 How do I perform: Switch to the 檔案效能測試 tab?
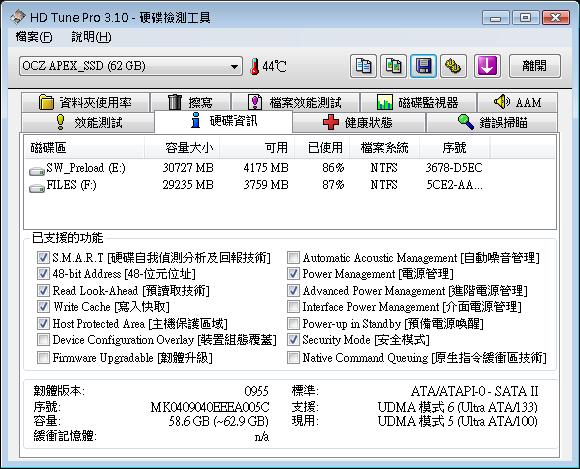coord(295,102)
